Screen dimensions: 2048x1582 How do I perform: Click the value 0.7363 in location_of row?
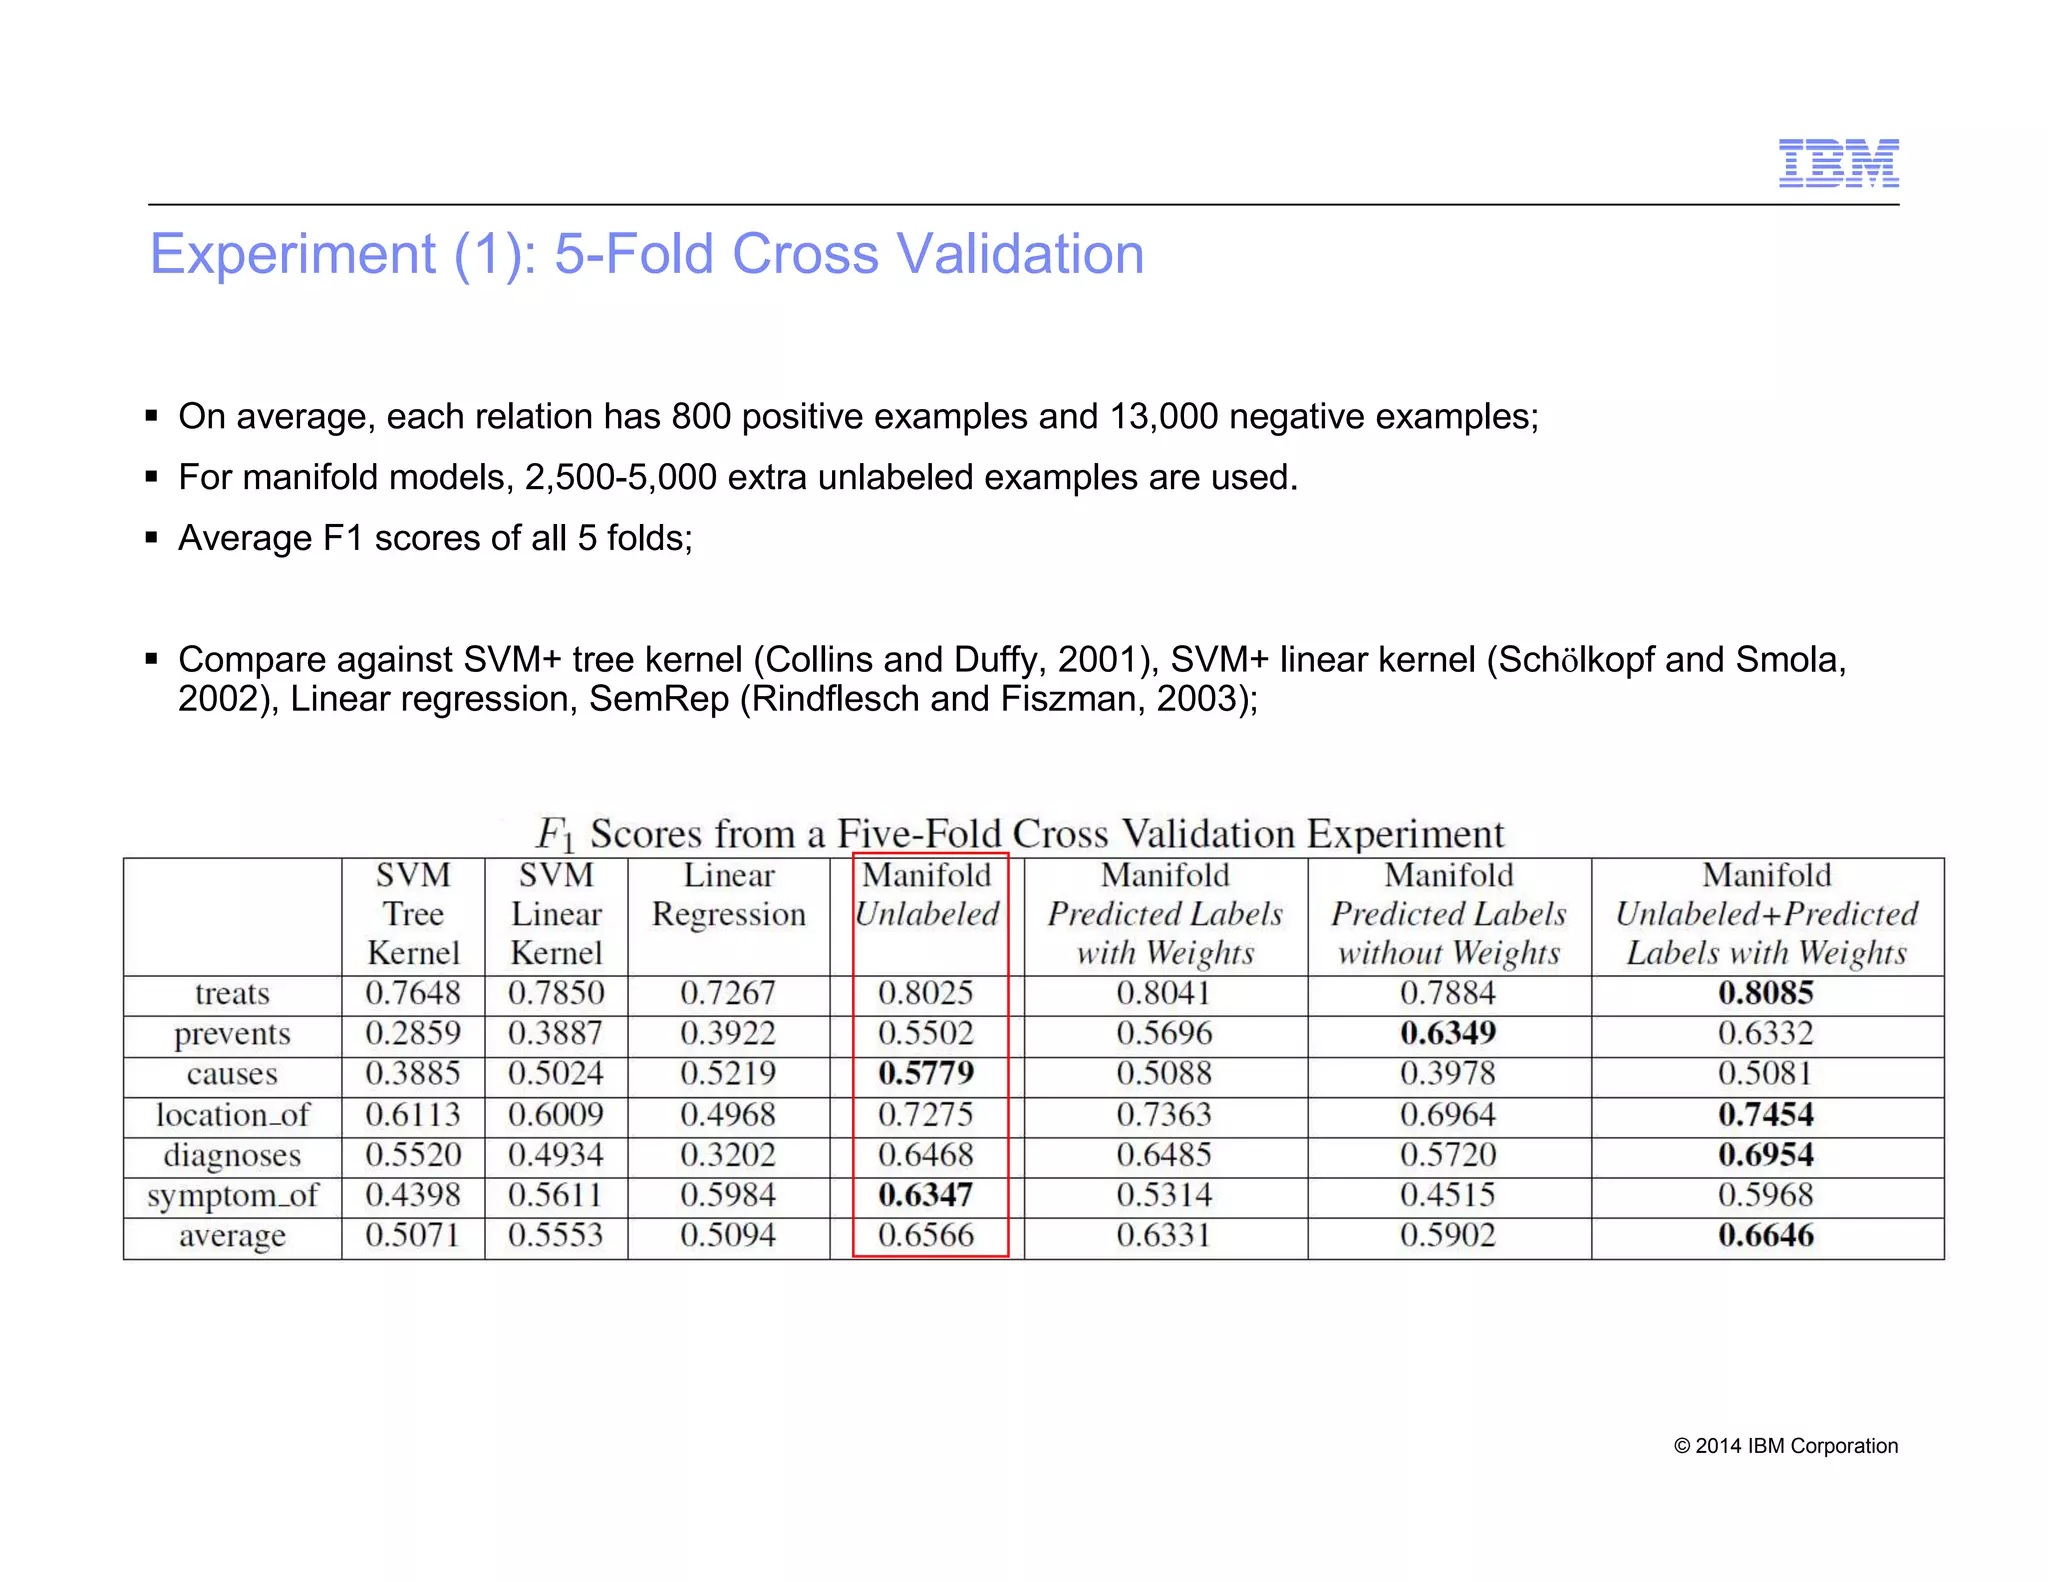(1164, 1114)
